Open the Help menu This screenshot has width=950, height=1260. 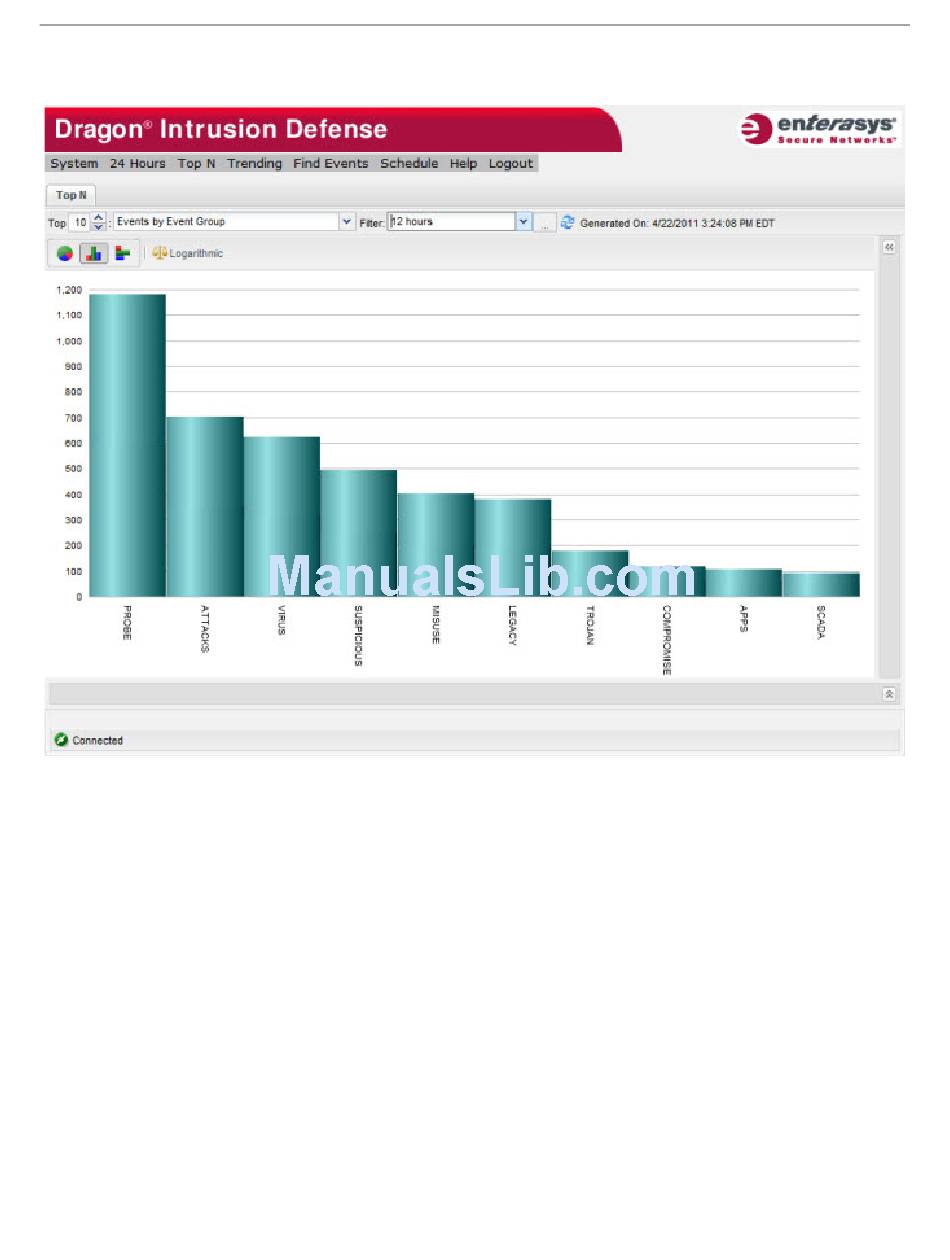[x=463, y=163]
